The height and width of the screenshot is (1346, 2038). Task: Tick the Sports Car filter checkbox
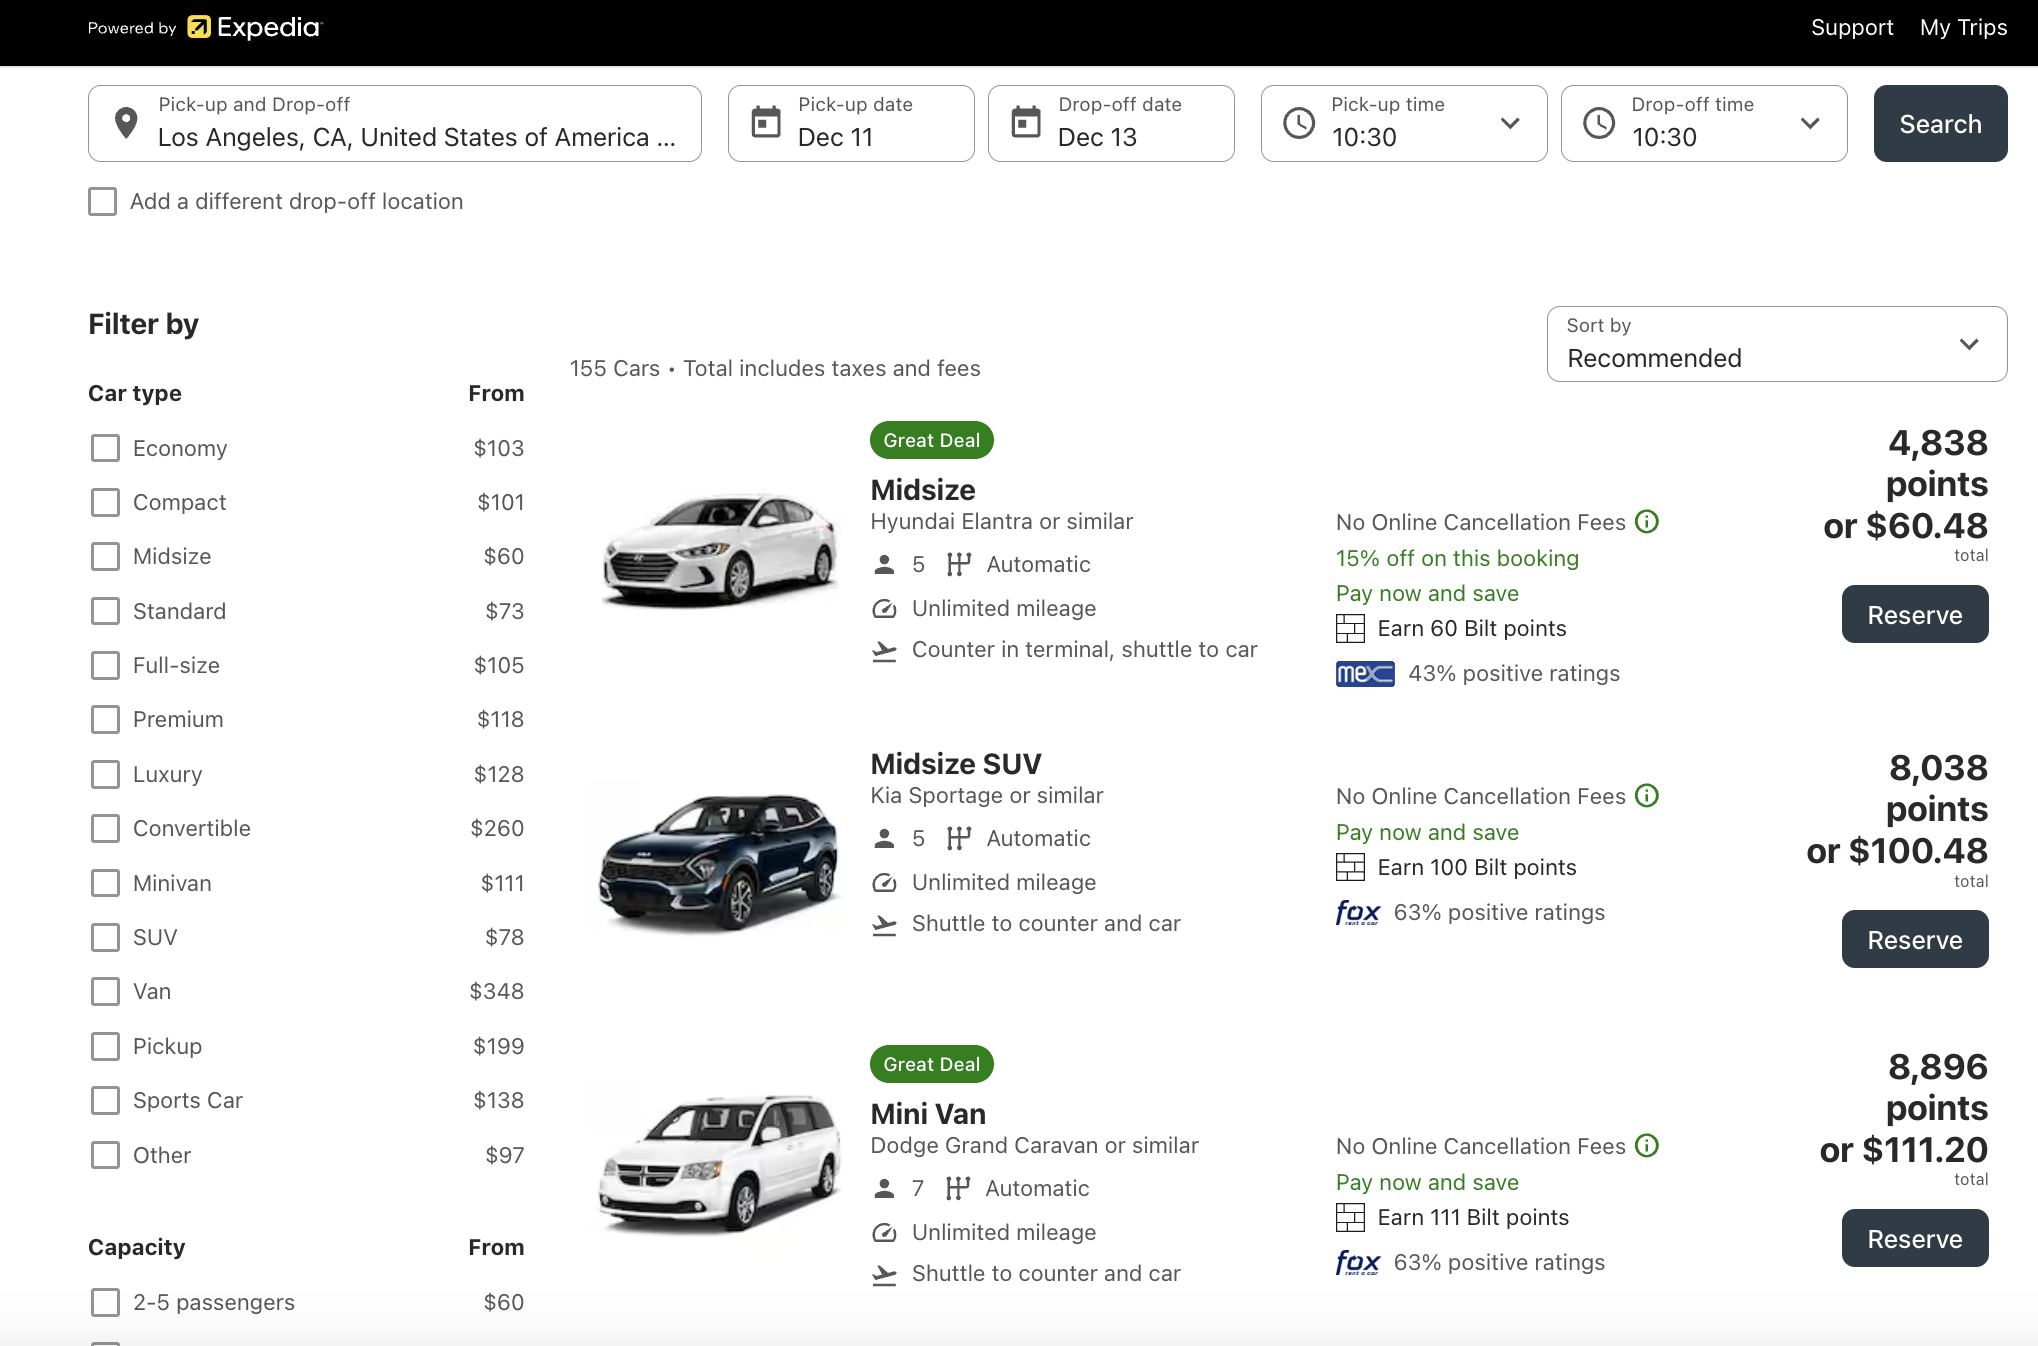tap(105, 1100)
